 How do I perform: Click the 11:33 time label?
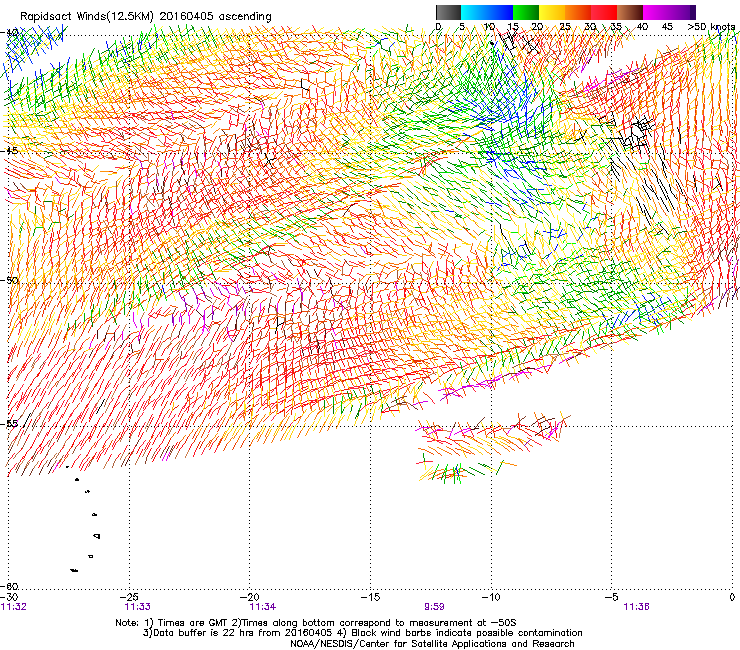click(x=137, y=607)
